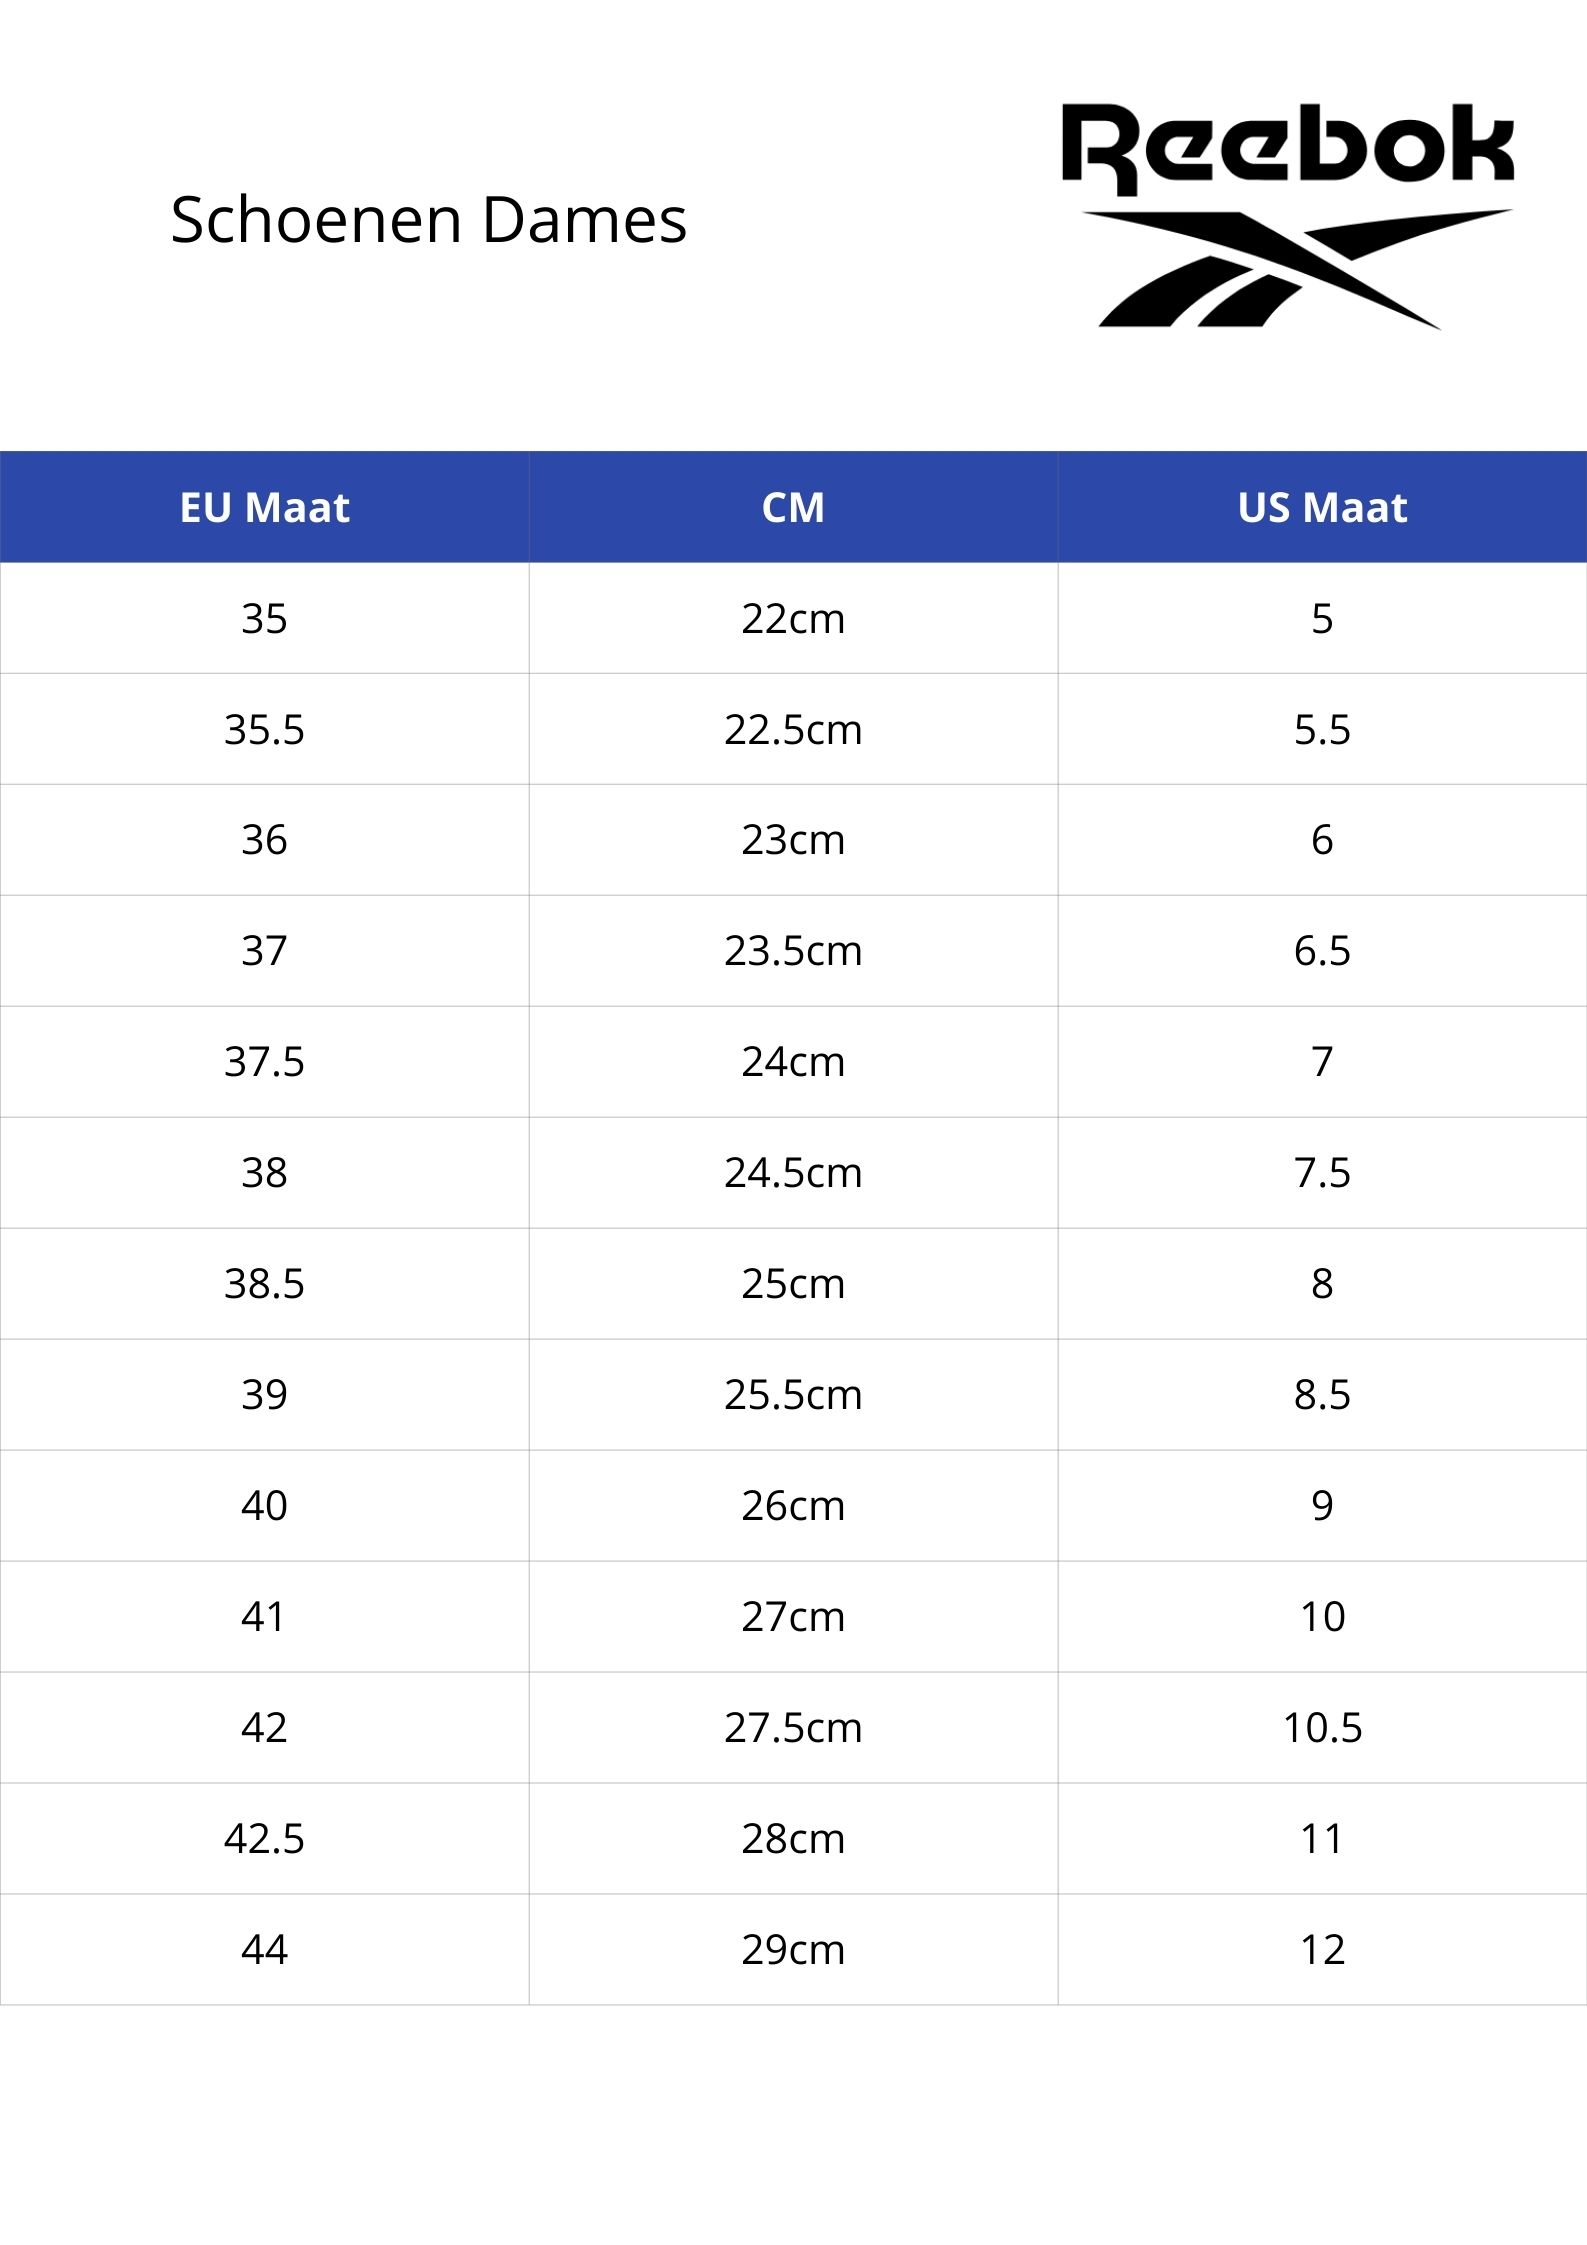Select the US Maat column header
Viewport: 1587px width, 2245px height.
(x=1322, y=507)
